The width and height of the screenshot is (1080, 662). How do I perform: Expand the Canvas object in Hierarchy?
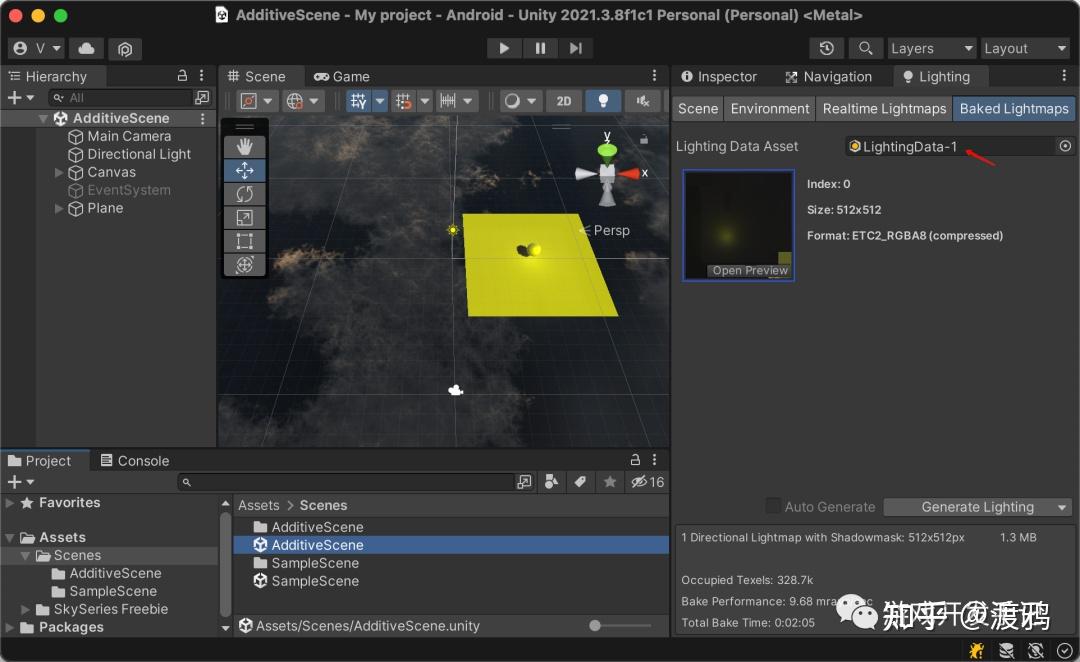click(59, 172)
